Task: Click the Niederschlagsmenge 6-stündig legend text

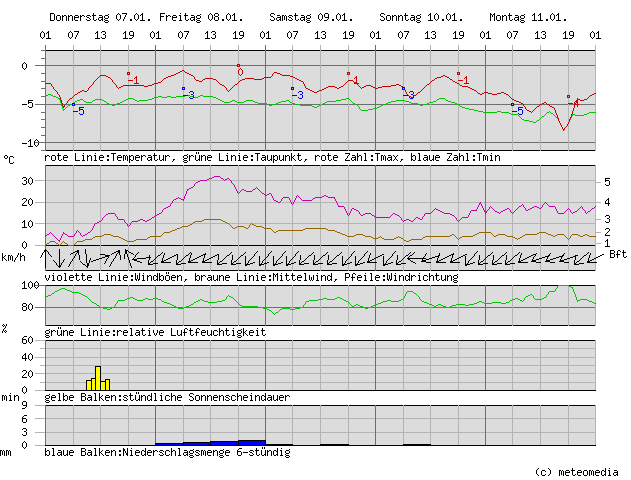Action: click(167, 452)
